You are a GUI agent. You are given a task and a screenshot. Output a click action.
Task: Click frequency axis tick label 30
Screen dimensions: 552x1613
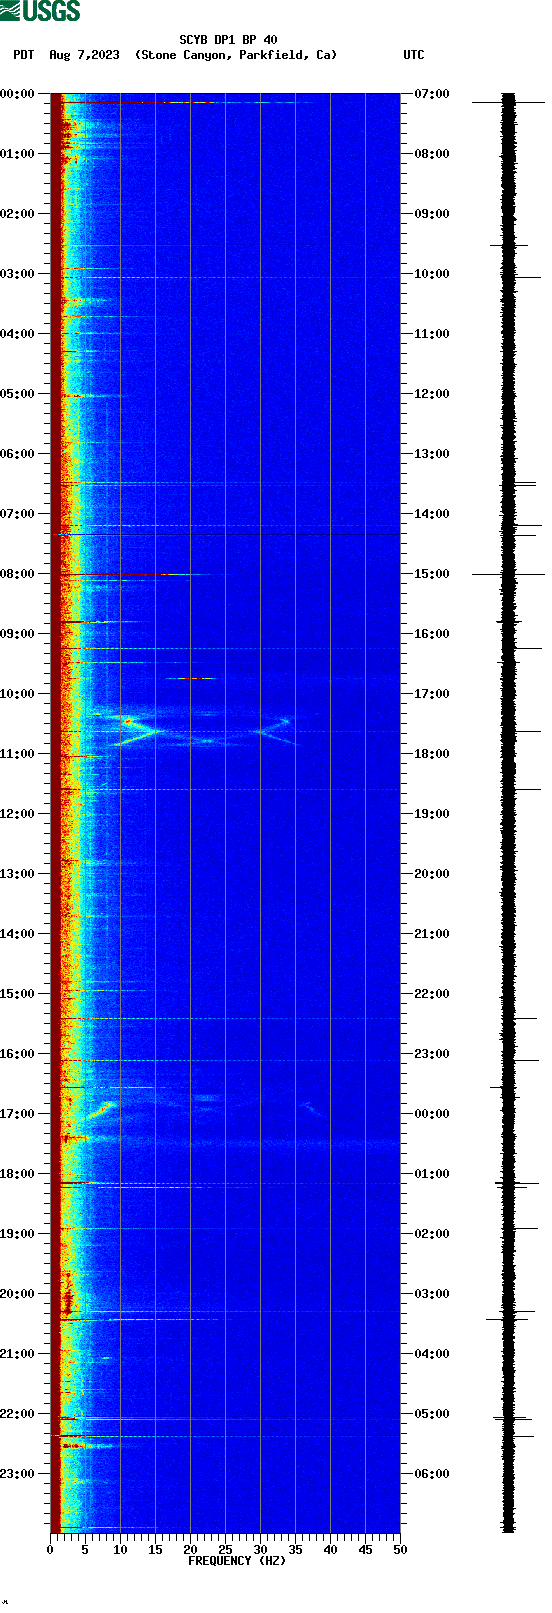tap(260, 1550)
